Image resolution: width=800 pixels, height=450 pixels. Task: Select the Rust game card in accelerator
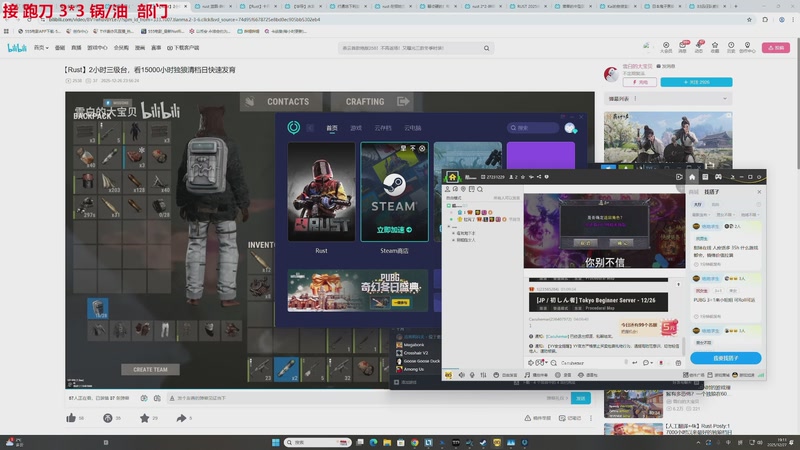coord(321,191)
